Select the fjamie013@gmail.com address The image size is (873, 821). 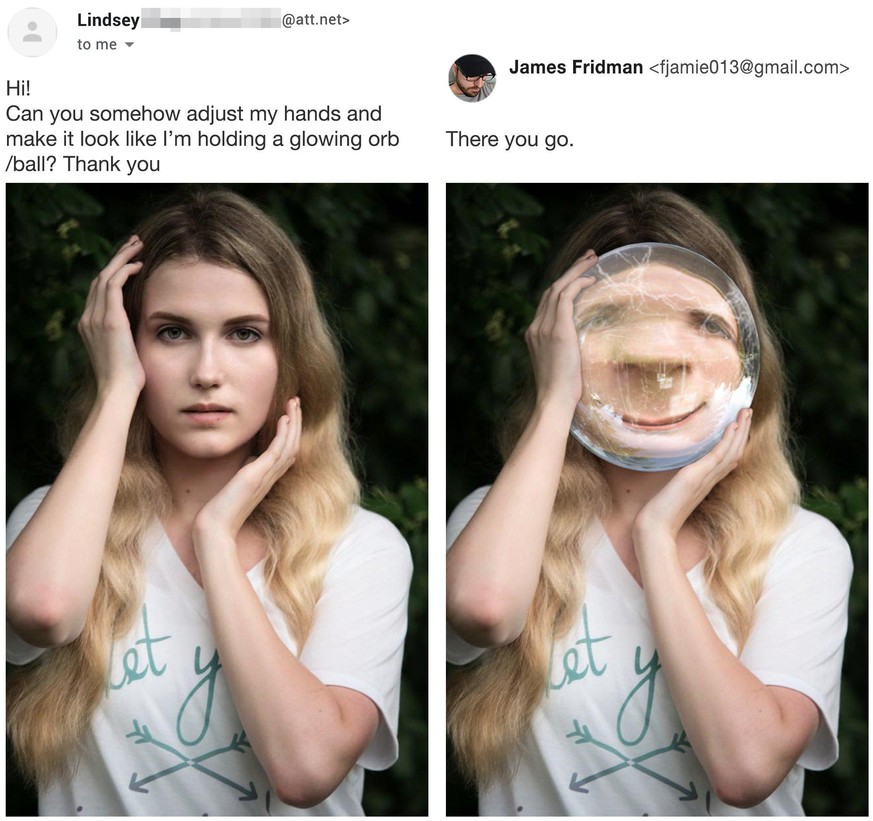tap(749, 67)
